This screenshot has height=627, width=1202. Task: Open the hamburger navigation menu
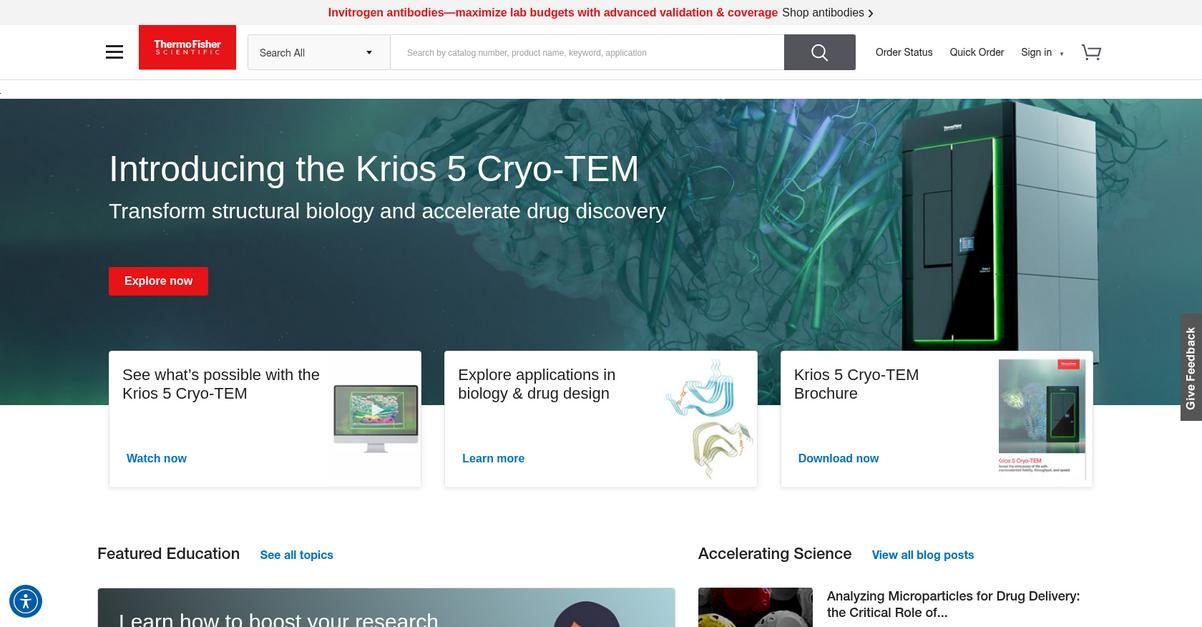coord(114,52)
